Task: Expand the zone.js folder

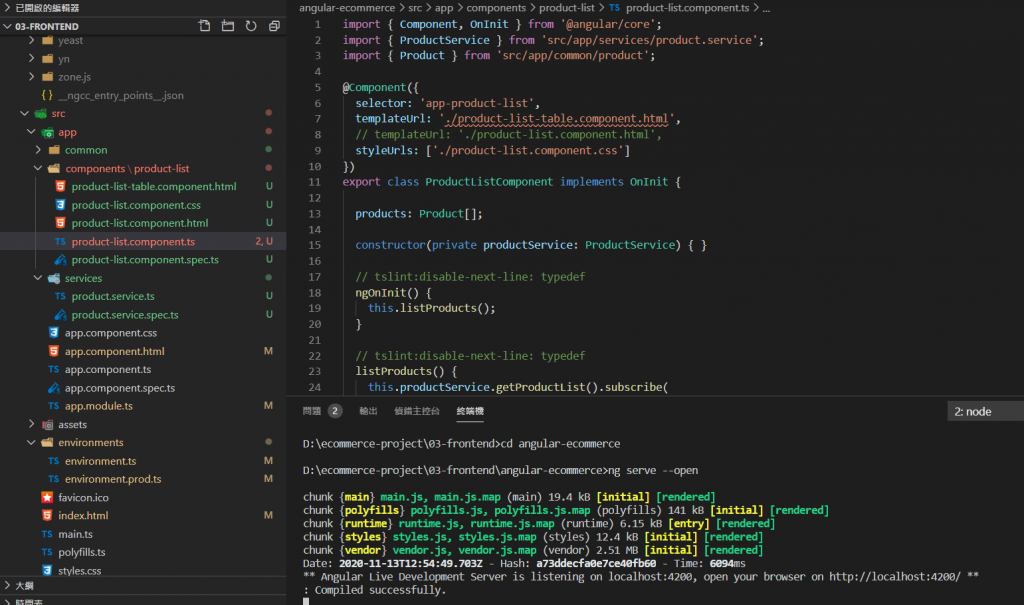Action: pyautogui.click(x=31, y=77)
